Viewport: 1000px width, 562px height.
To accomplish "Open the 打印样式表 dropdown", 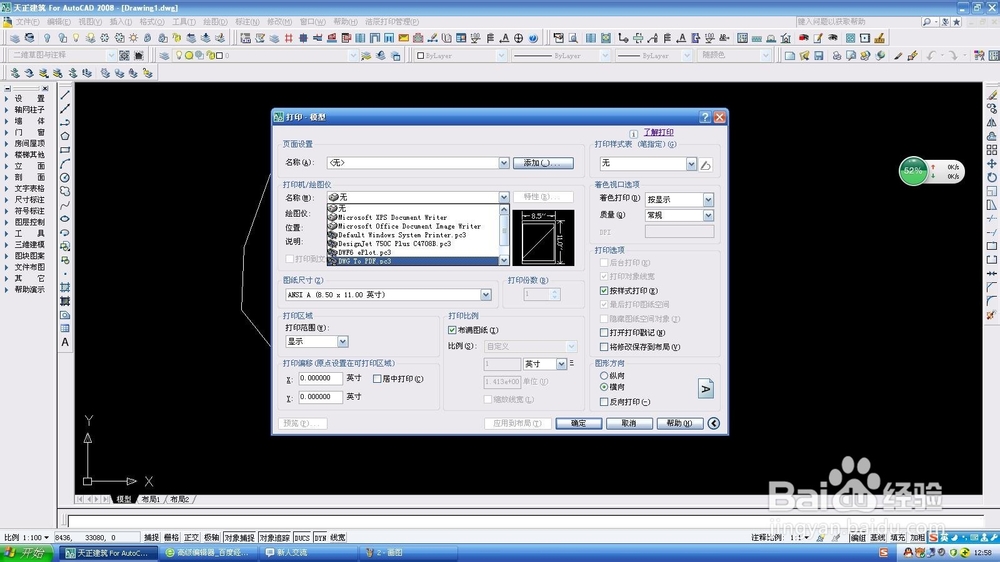I will (691, 164).
